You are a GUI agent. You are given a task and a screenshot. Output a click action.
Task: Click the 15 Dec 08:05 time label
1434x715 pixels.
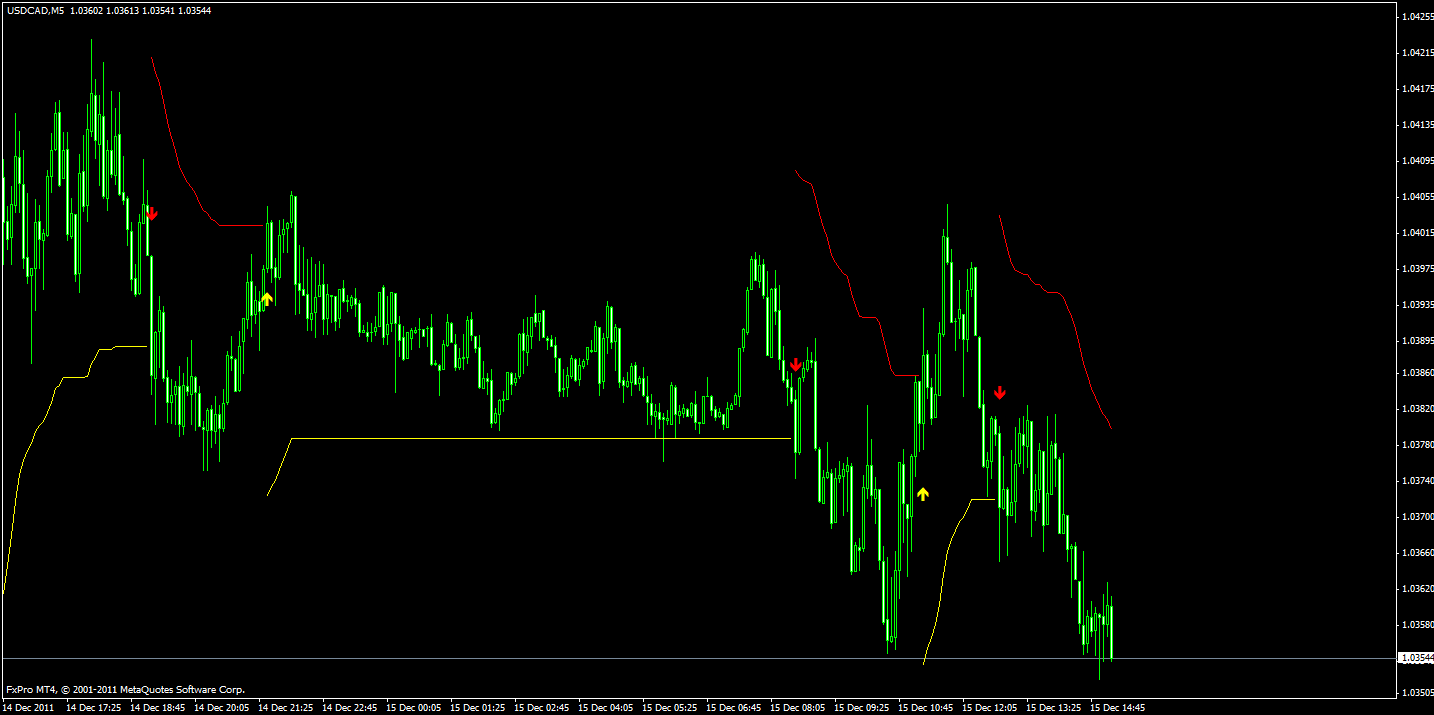point(798,707)
